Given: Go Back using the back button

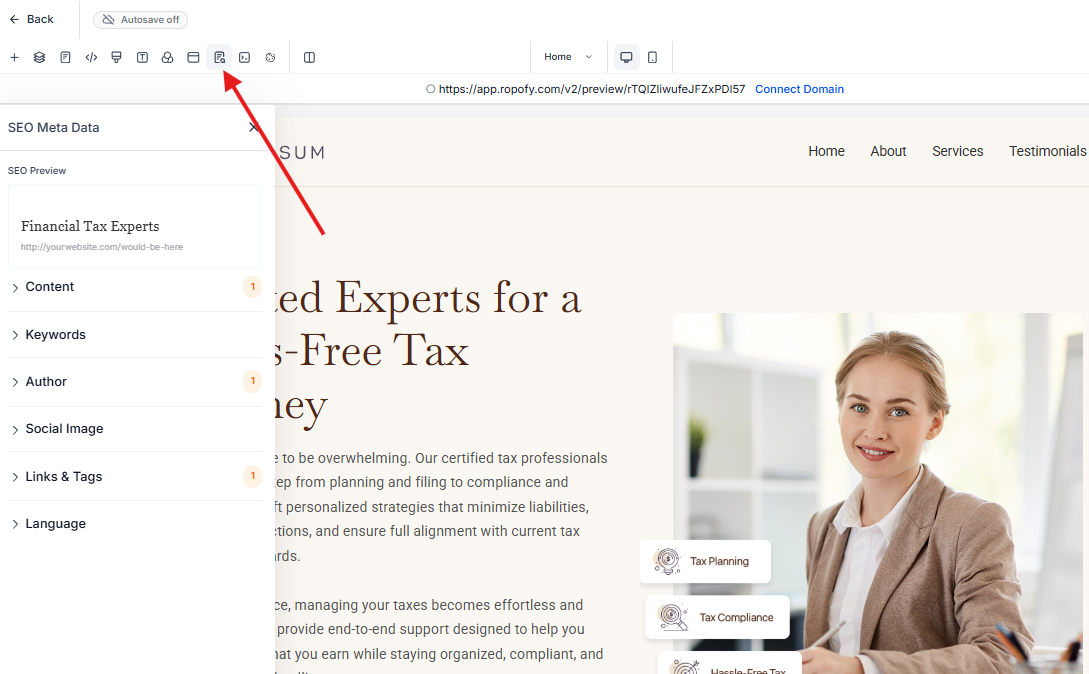Looking at the screenshot, I should [x=31, y=19].
